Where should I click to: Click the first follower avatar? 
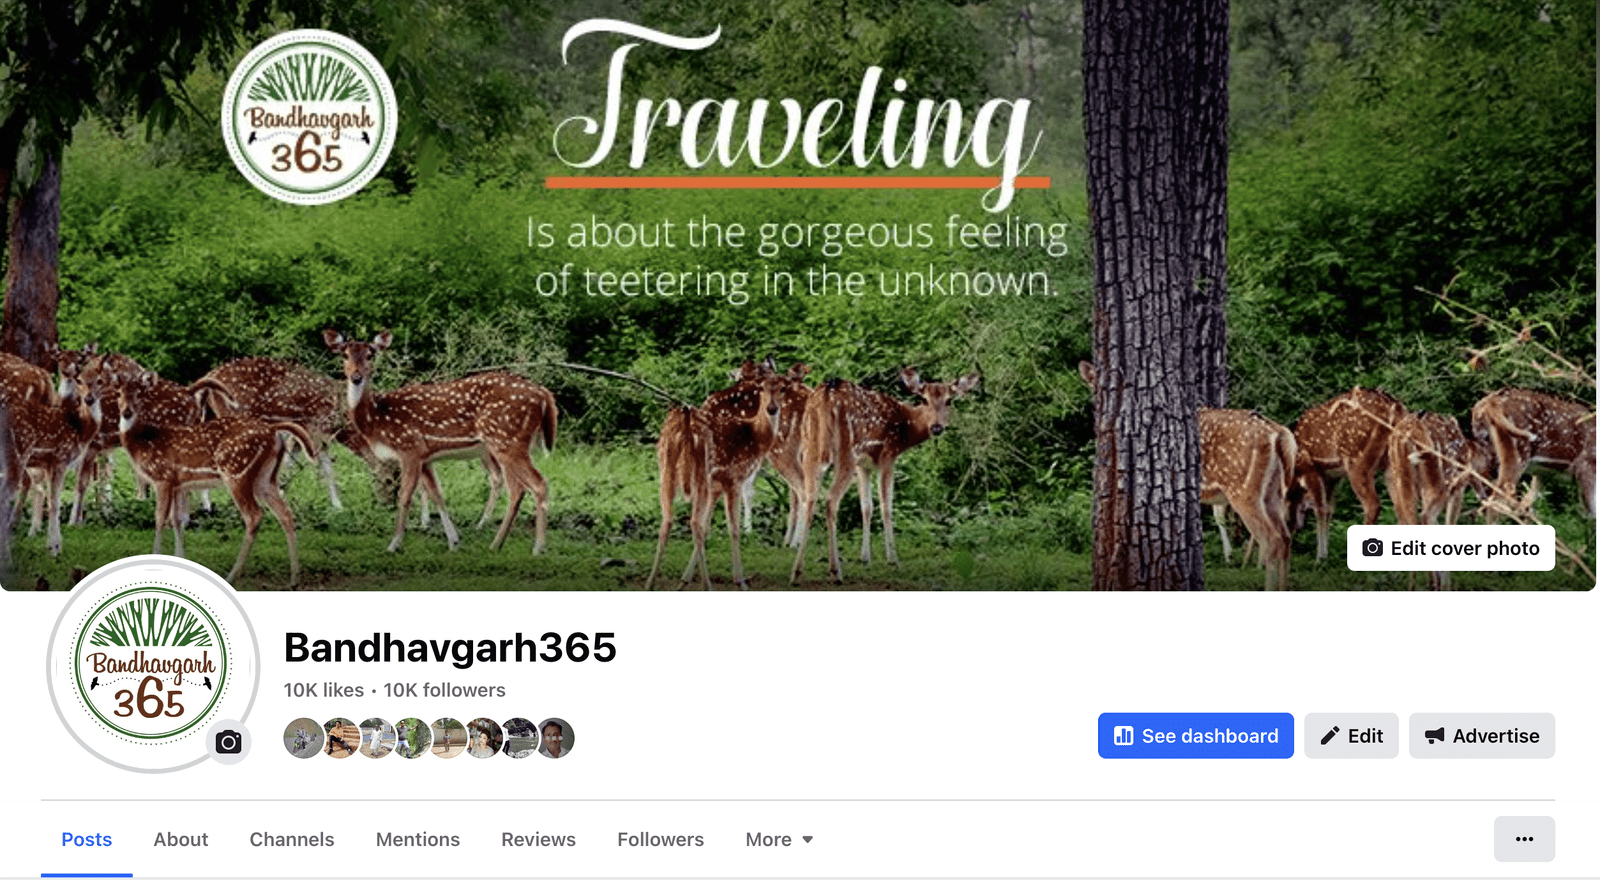[x=303, y=738]
